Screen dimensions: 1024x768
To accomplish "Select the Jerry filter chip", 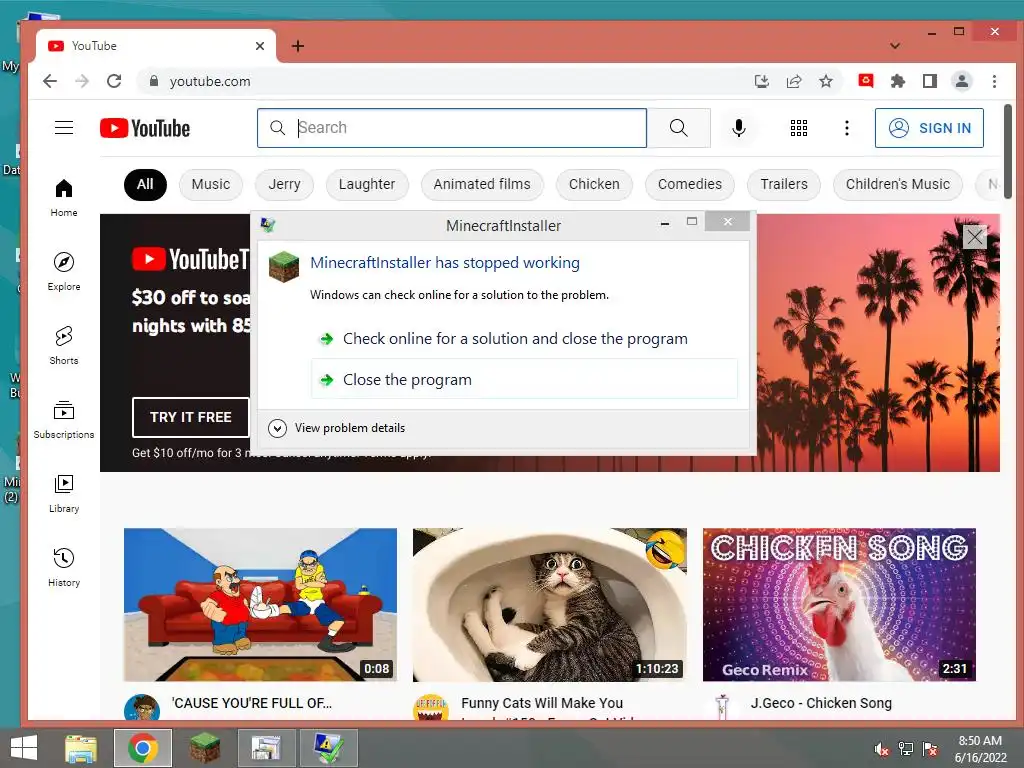I will tap(284, 185).
